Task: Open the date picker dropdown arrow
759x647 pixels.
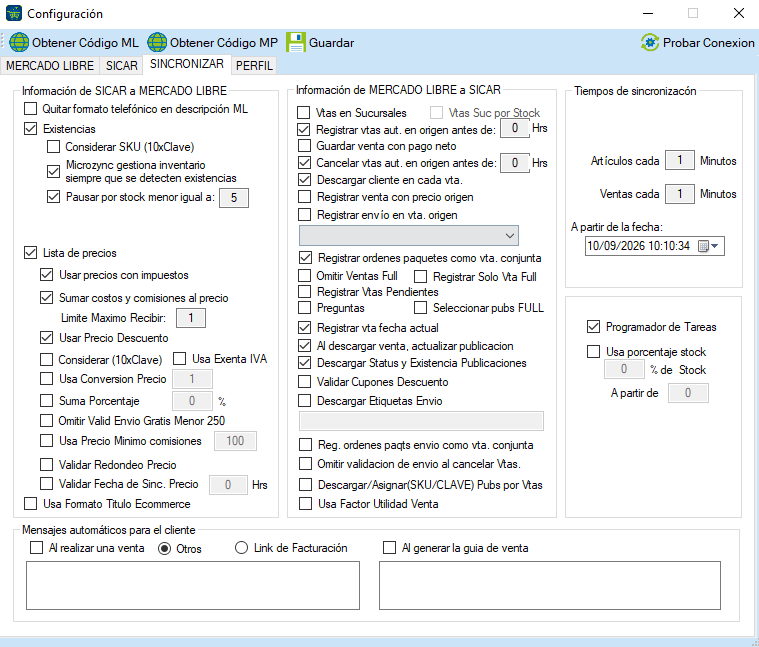Action: 715,246
